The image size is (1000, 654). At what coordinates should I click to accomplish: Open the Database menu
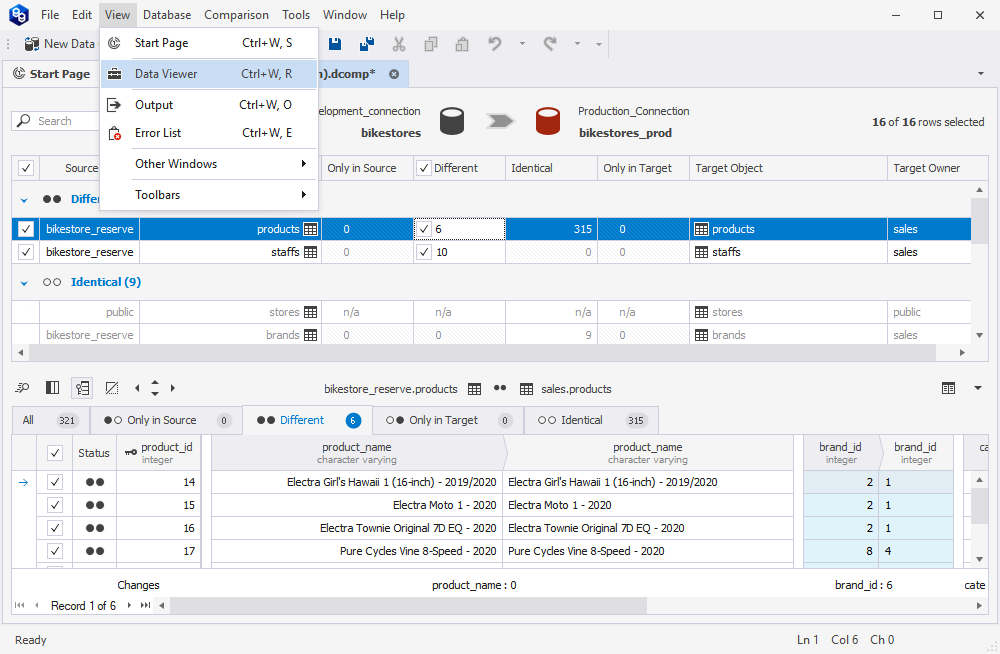pos(167,15)
